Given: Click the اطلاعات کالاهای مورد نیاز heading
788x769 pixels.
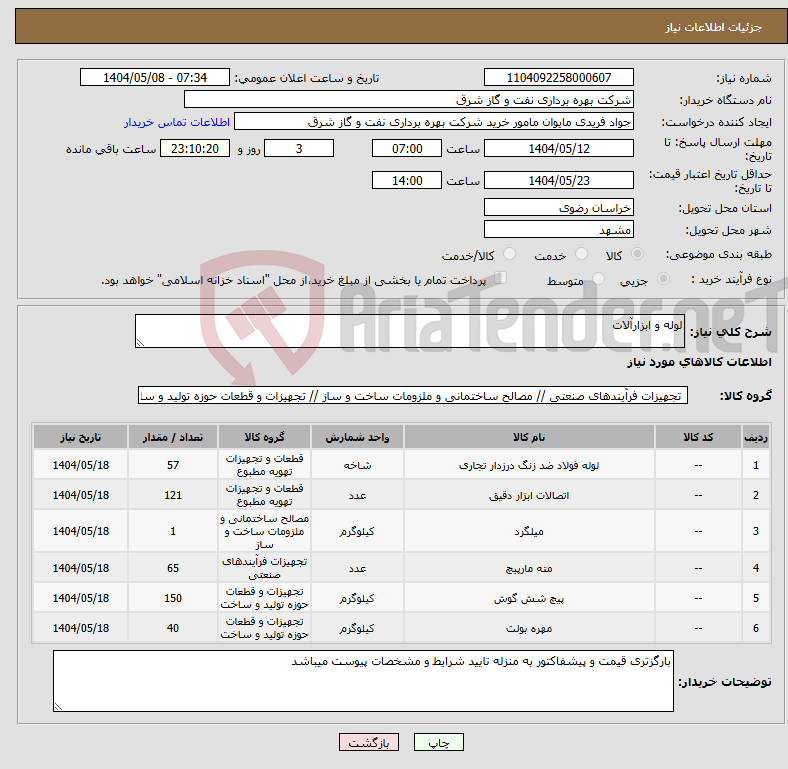Looking at the screenshot, I should pos(699,362).
